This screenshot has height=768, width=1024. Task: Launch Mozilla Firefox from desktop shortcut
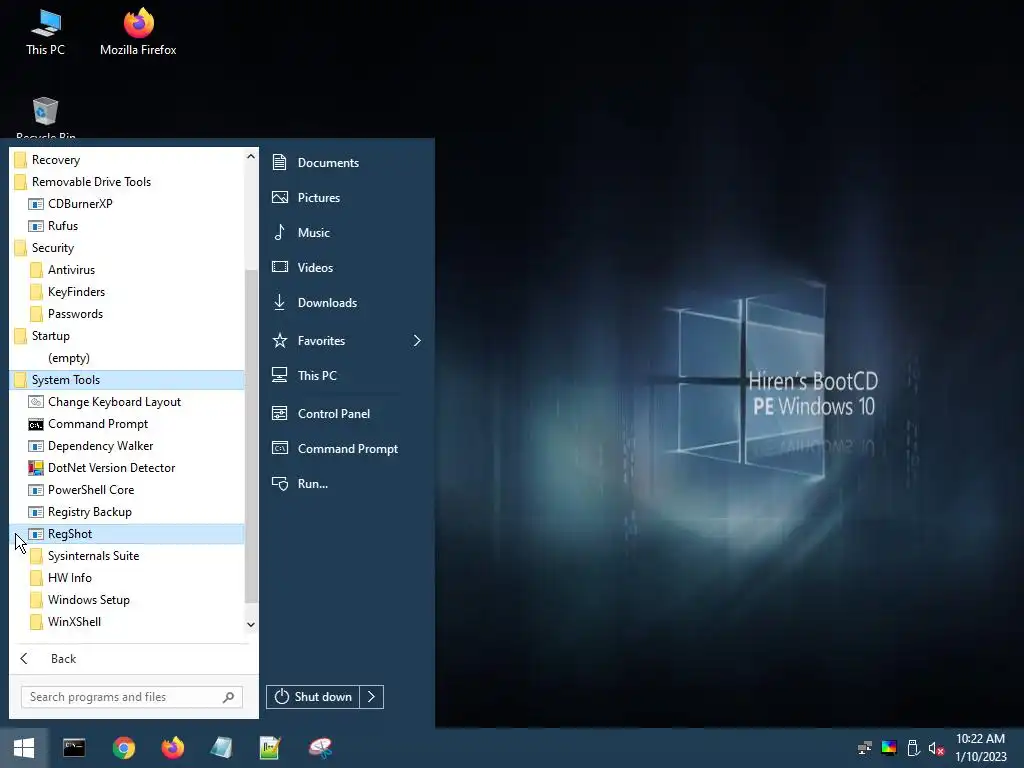(x=138, y=33)
